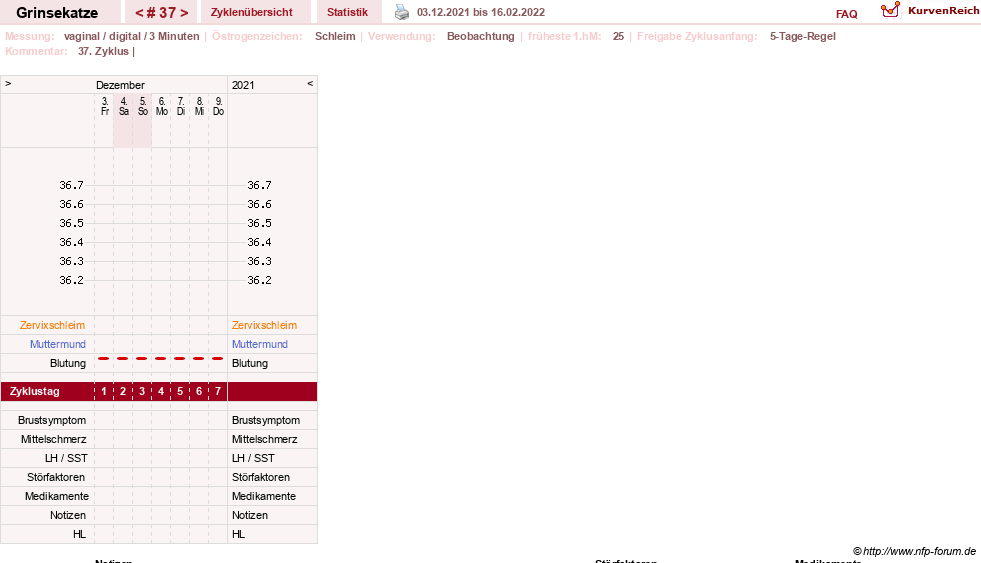Screen dimensions: 981x563
Task: Click the bleeding mark on 6. Mo
Action: tap(161, 358)
